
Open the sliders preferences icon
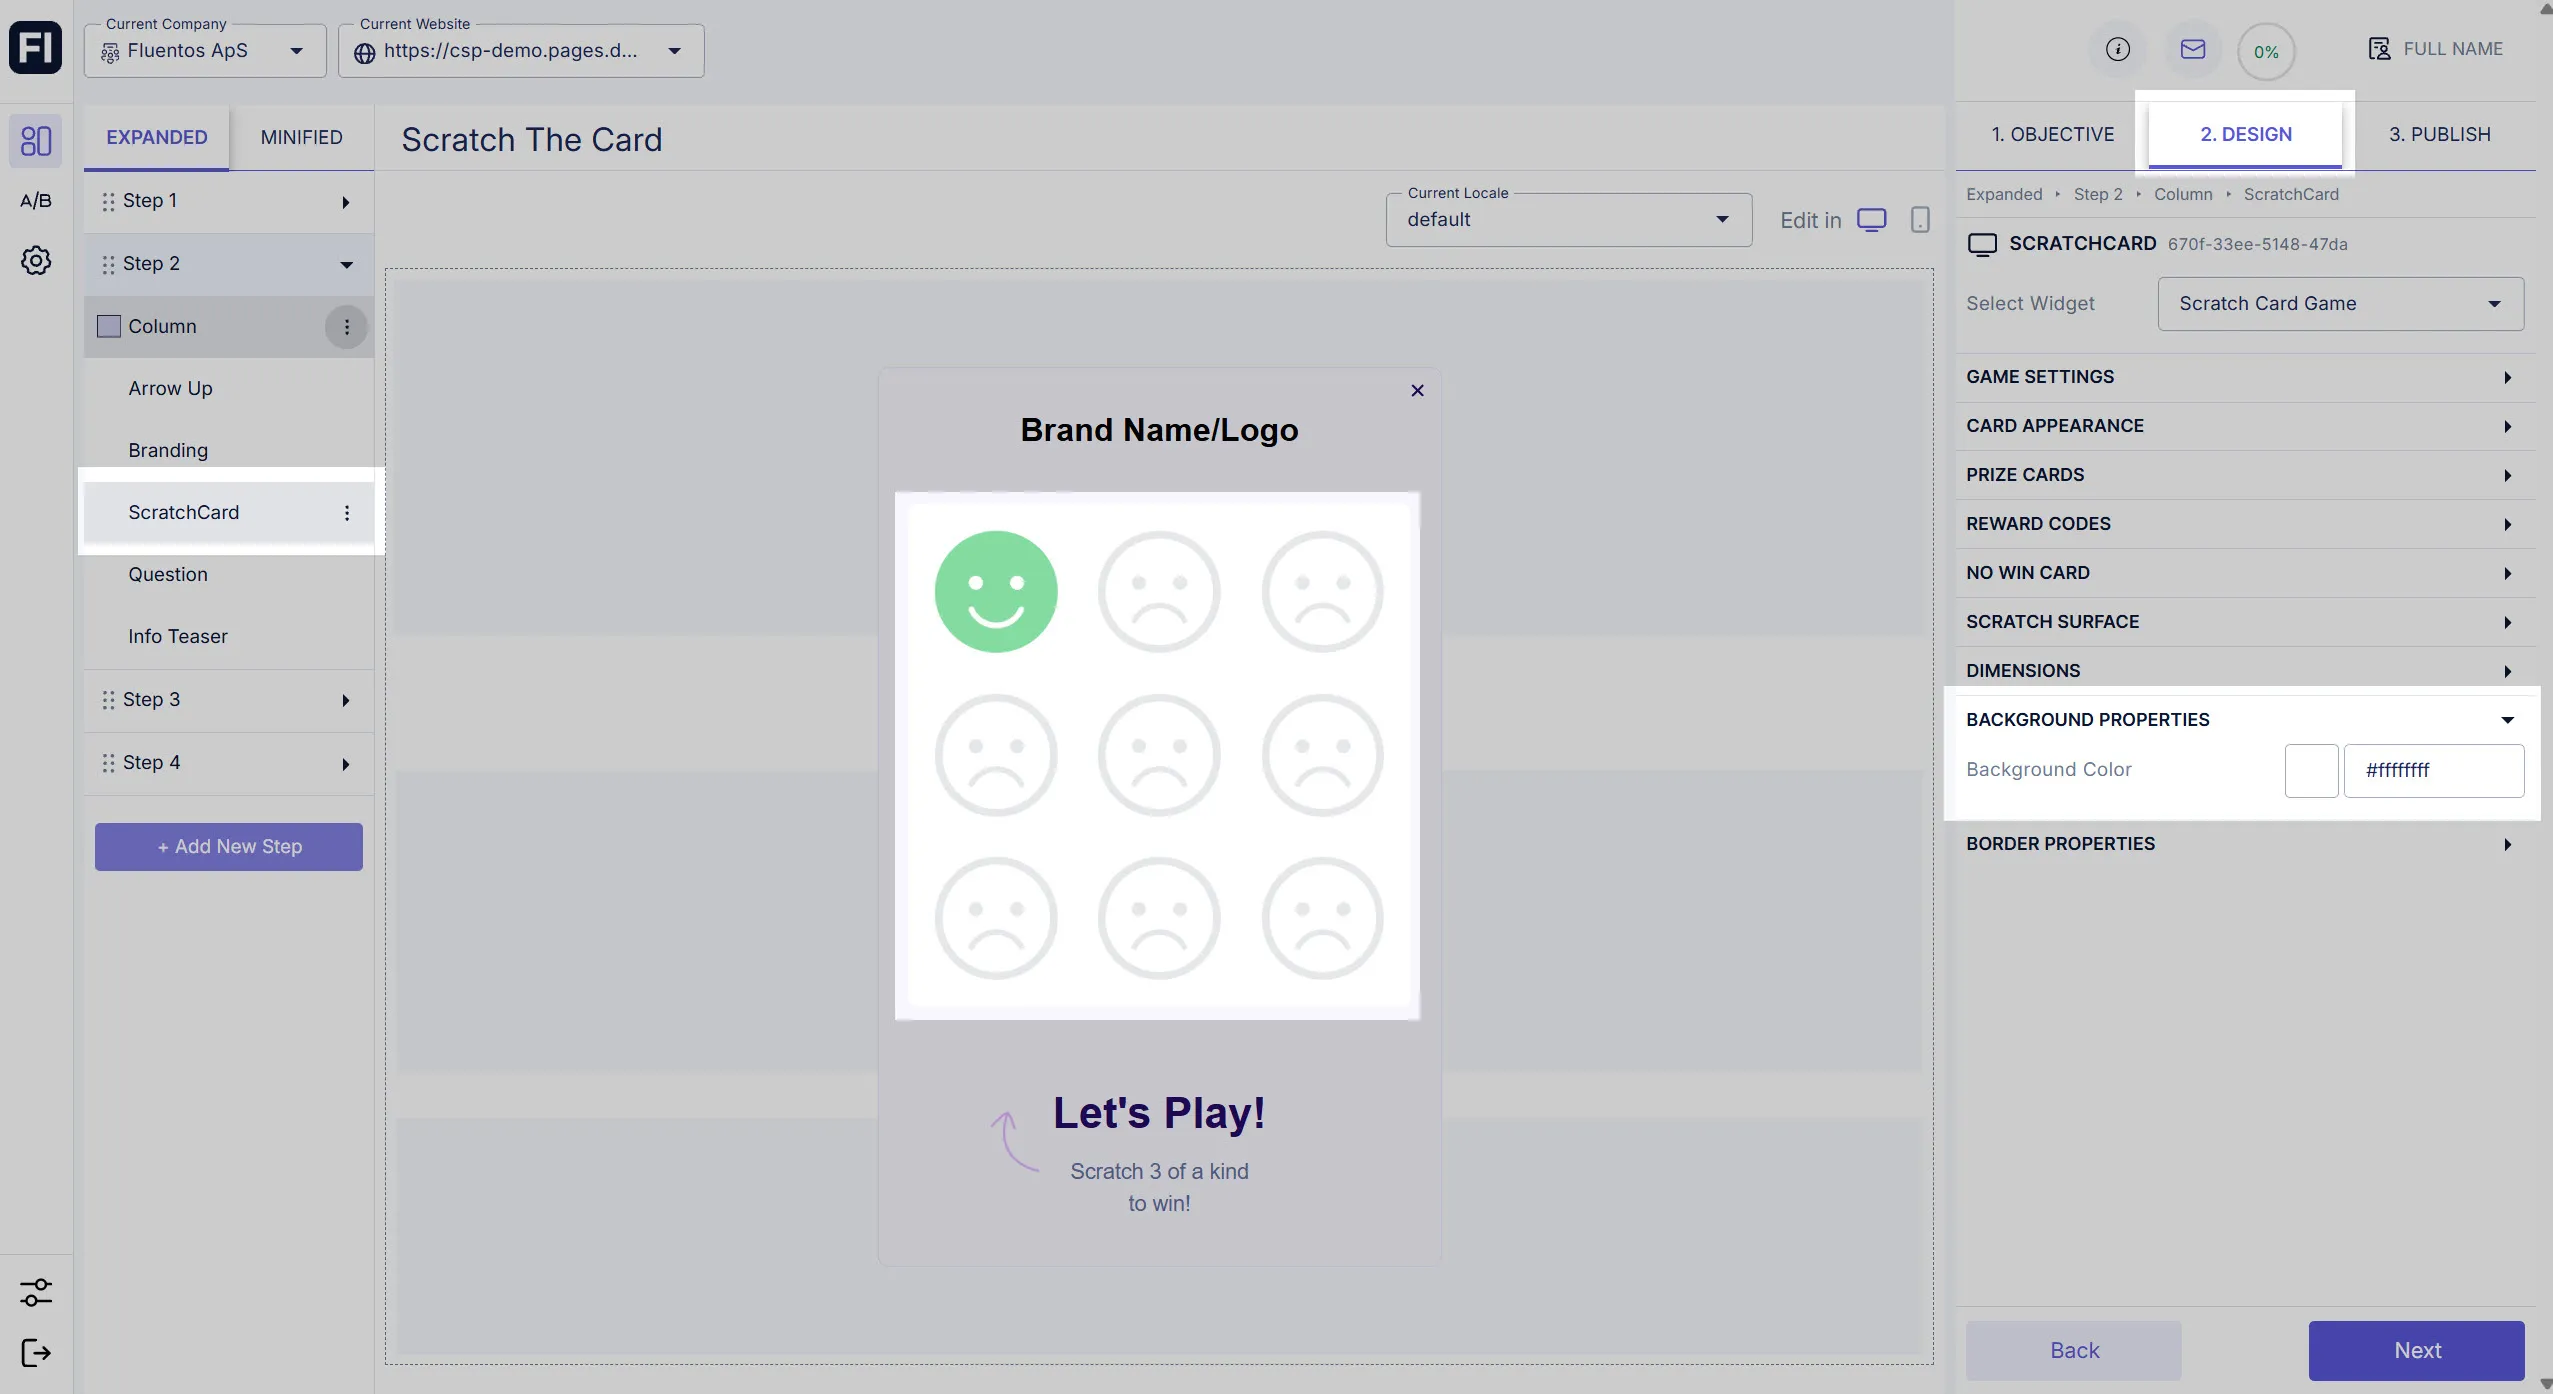tap(36, 1292)
